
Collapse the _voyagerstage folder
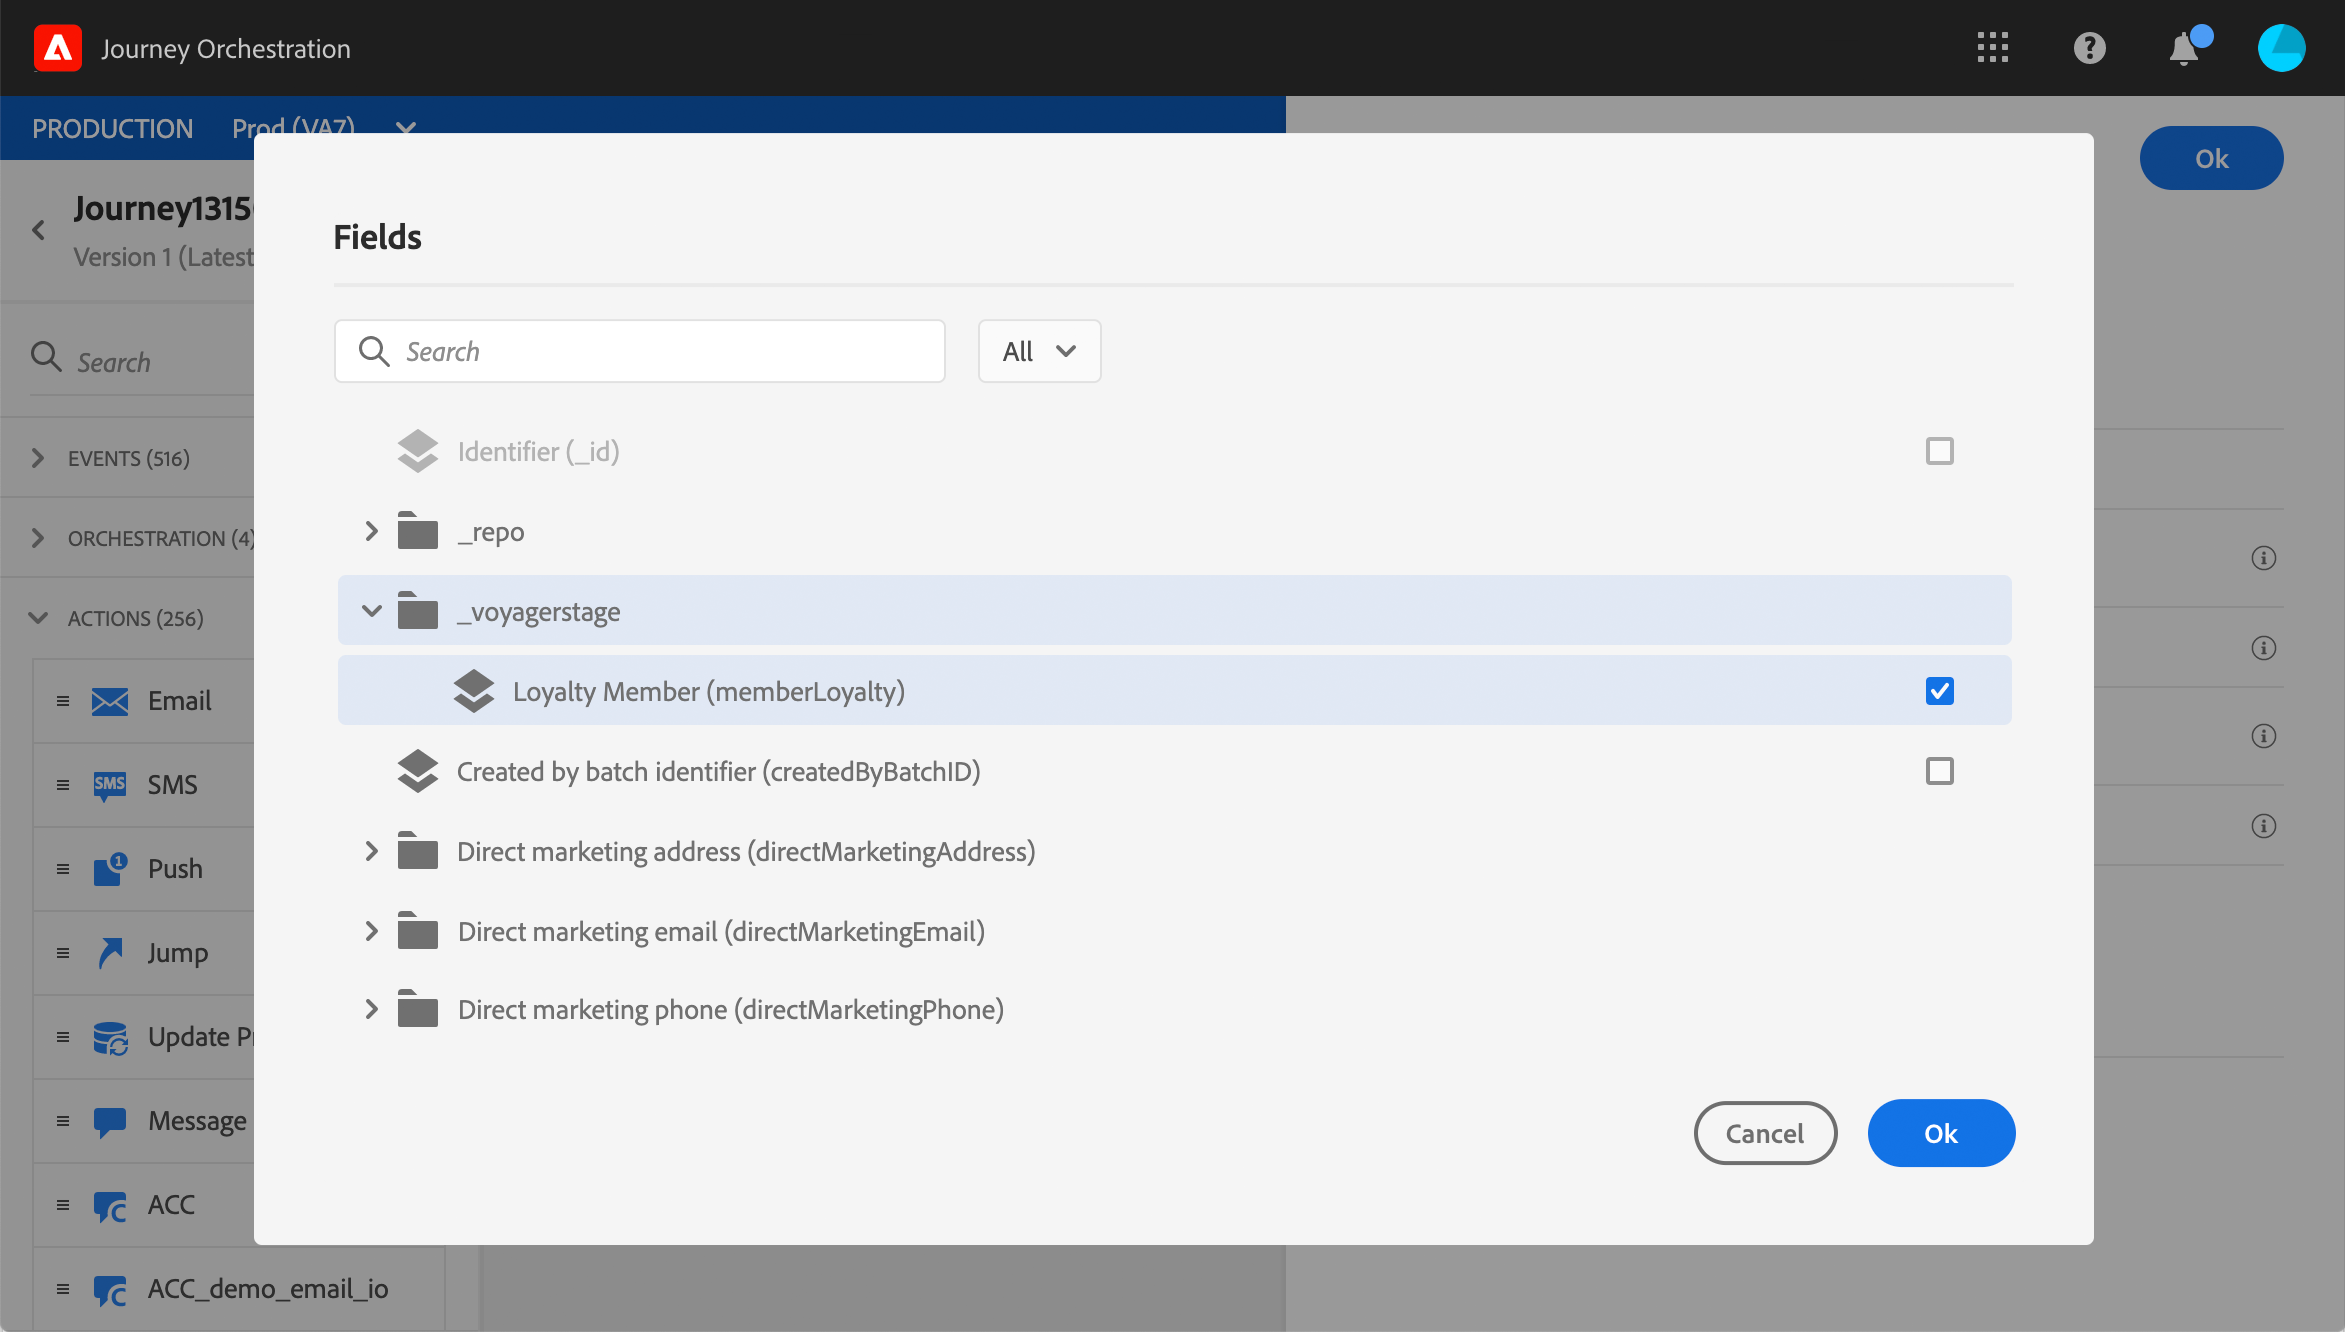[x=371, y=611]
